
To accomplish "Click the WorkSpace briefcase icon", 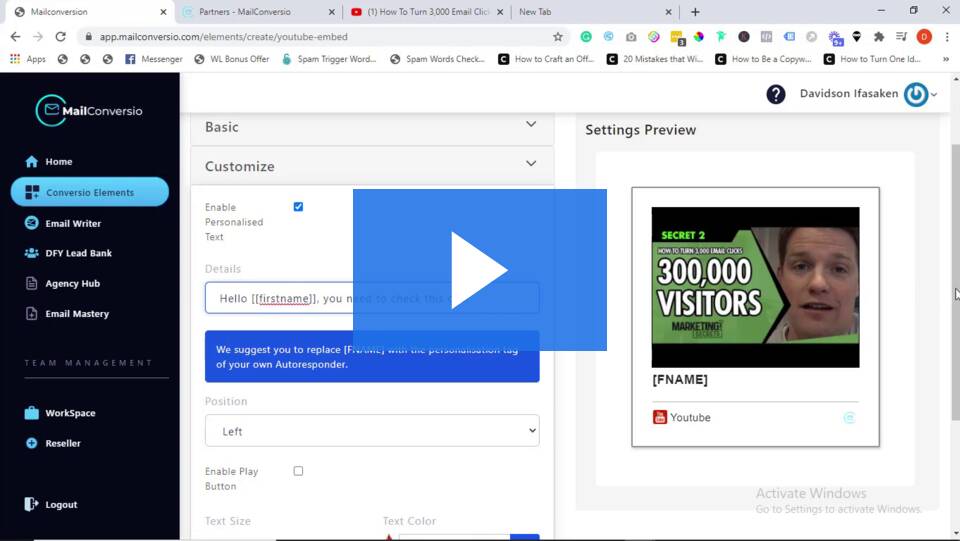I will 31,413.
